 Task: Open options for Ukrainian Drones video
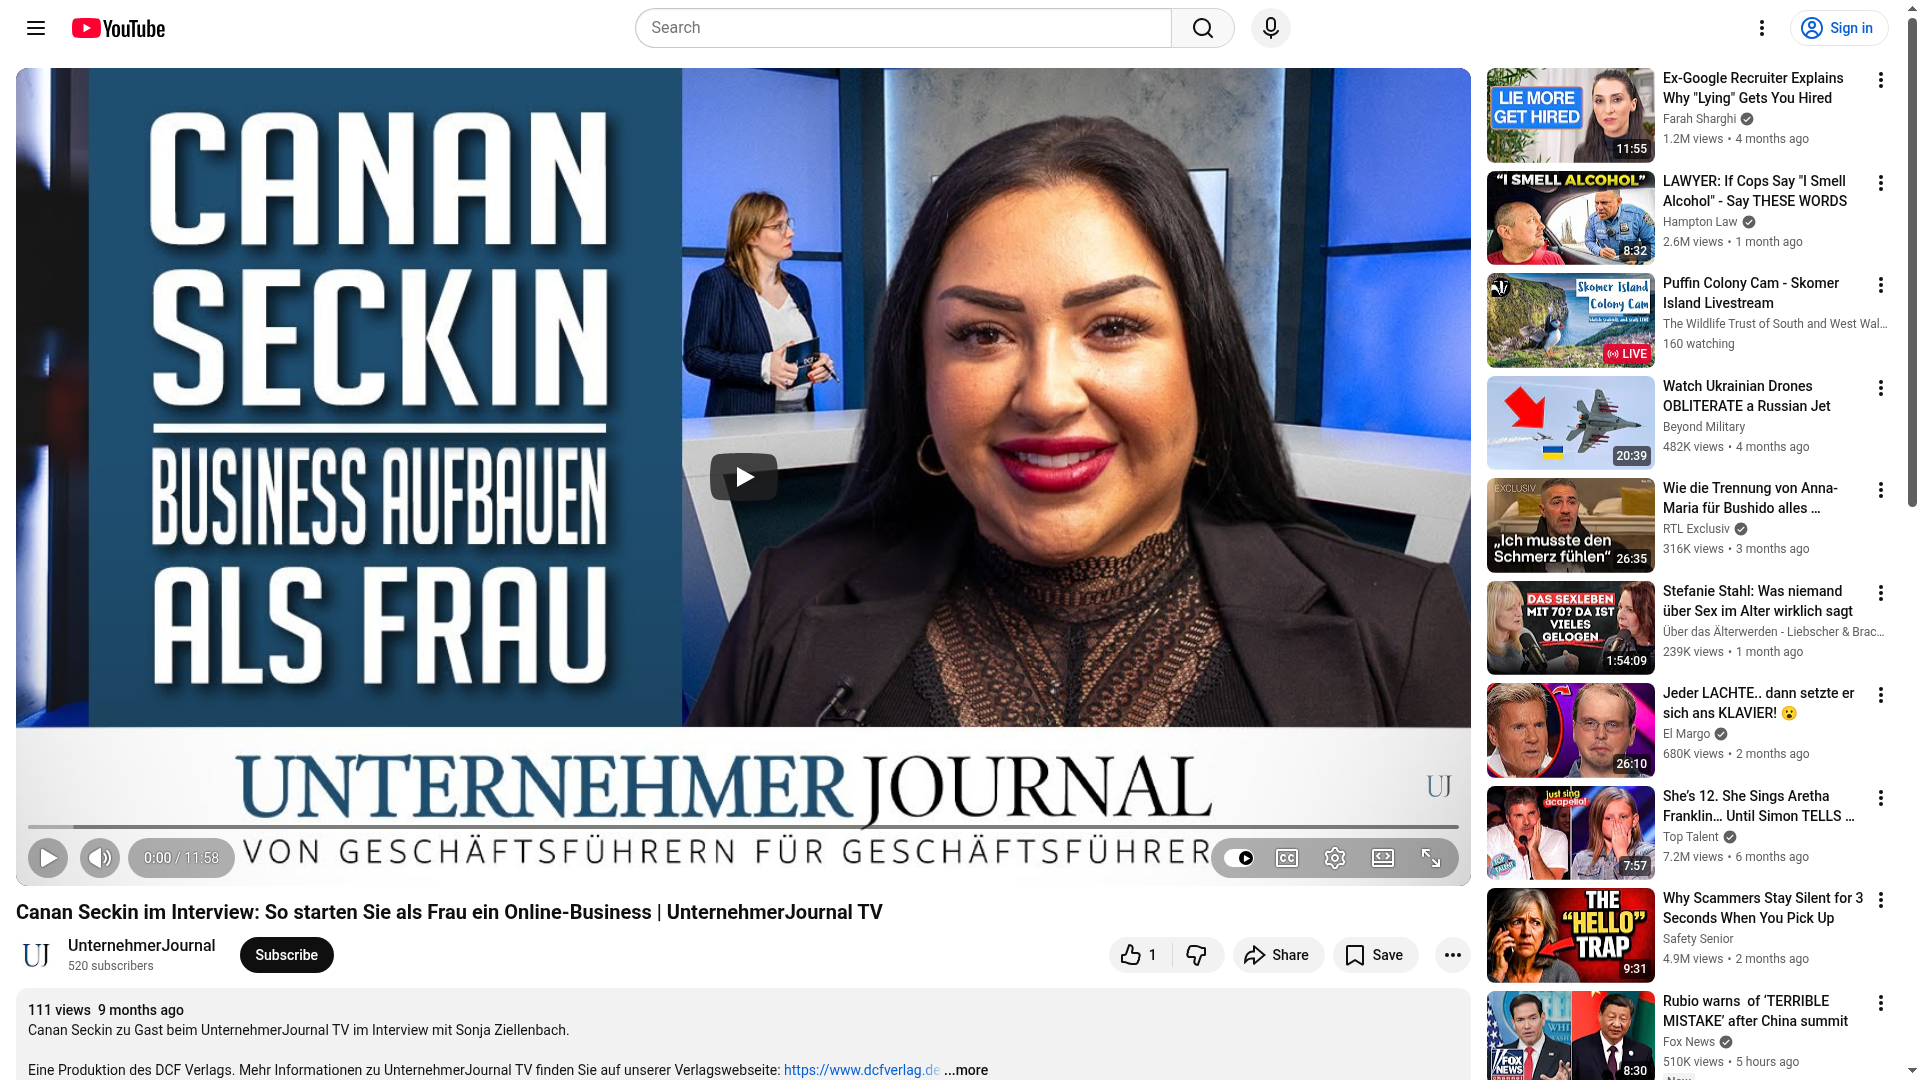coord(1880,388)
